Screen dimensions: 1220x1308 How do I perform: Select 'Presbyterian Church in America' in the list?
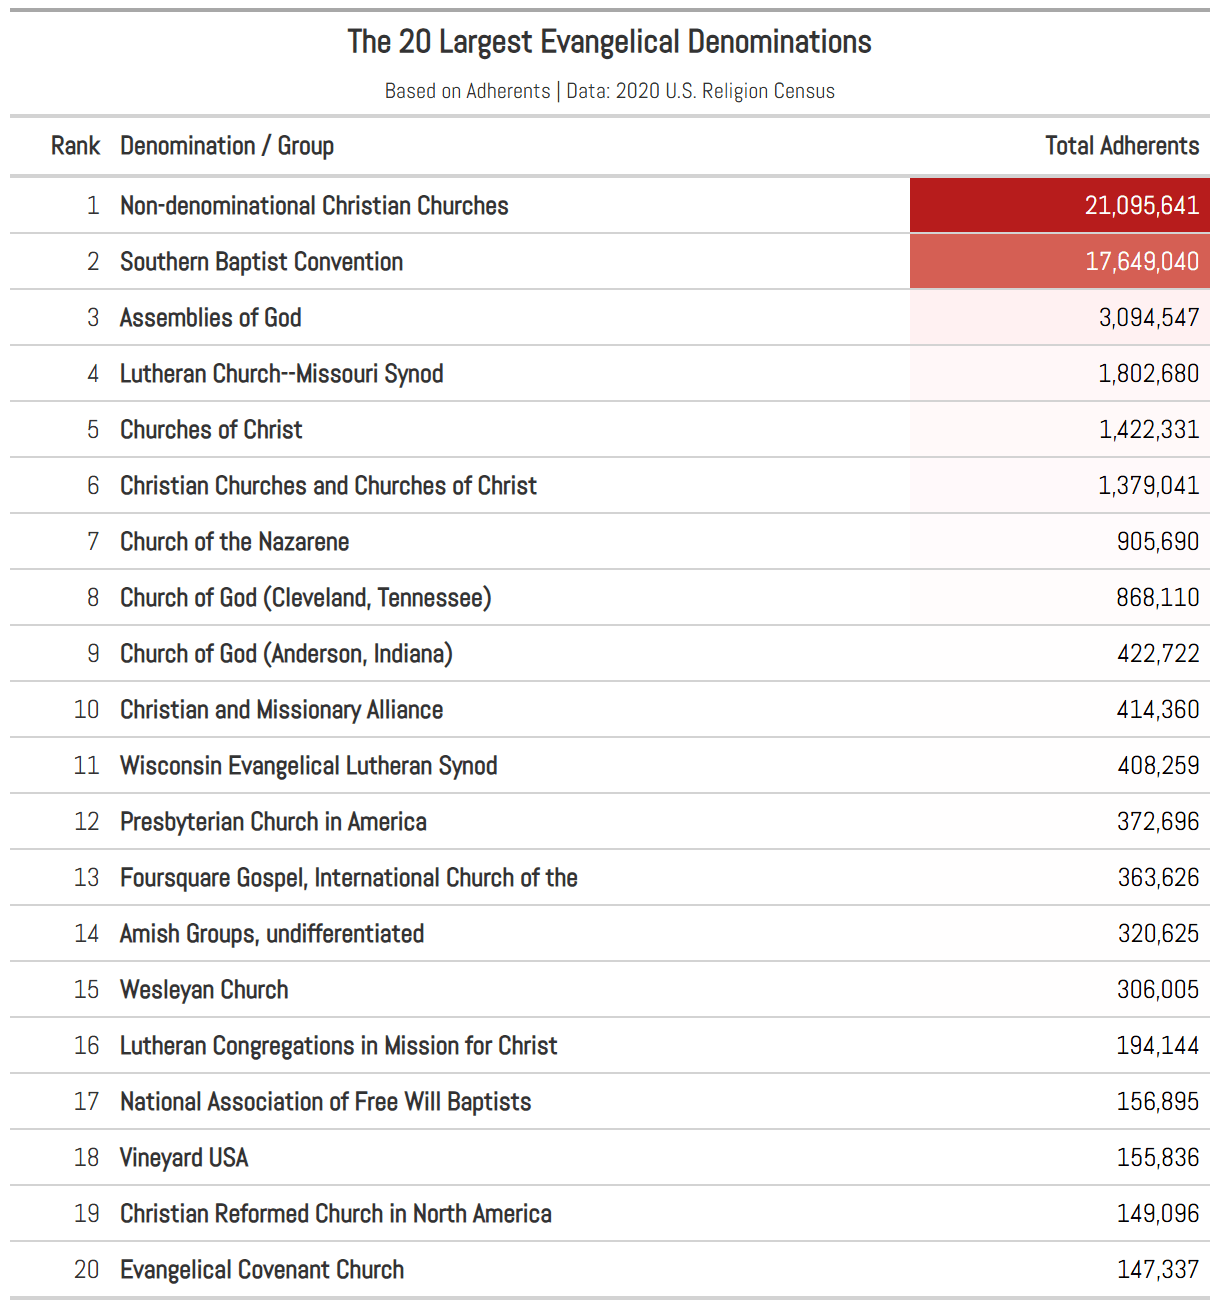coord(273,821)
